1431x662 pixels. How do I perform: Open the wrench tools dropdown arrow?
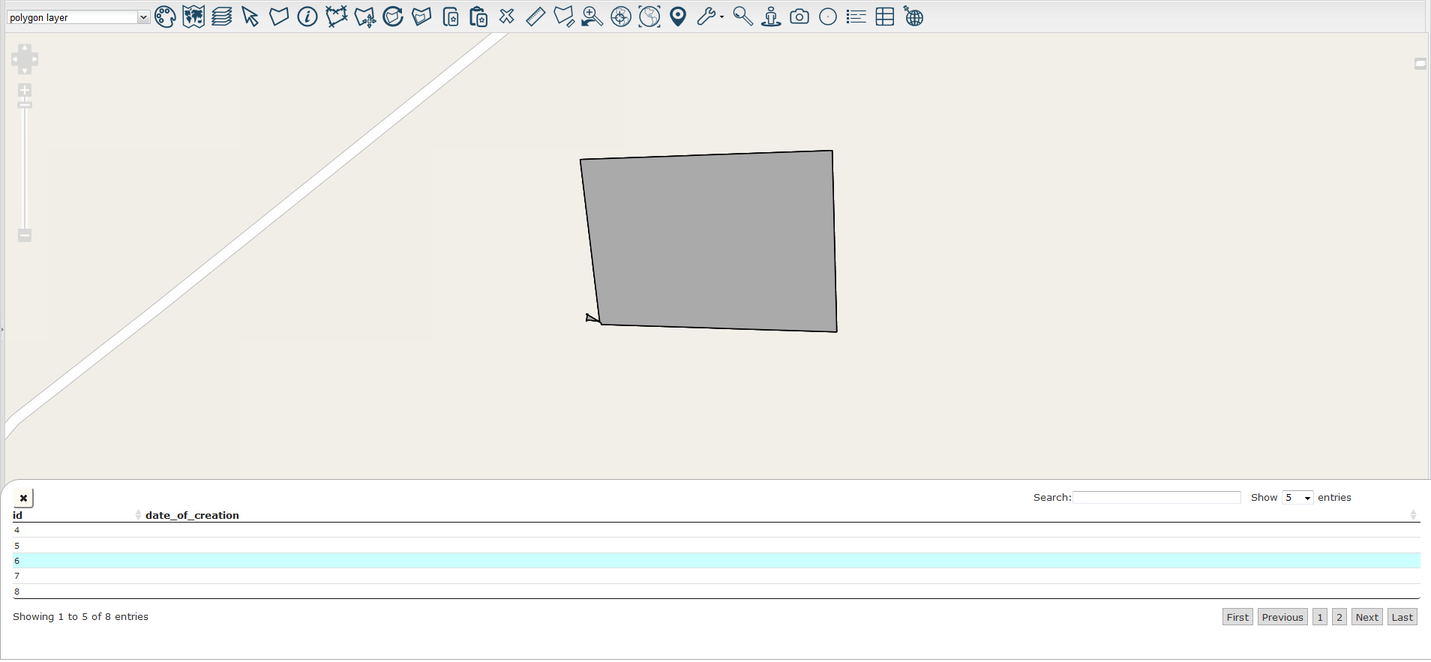721,18
